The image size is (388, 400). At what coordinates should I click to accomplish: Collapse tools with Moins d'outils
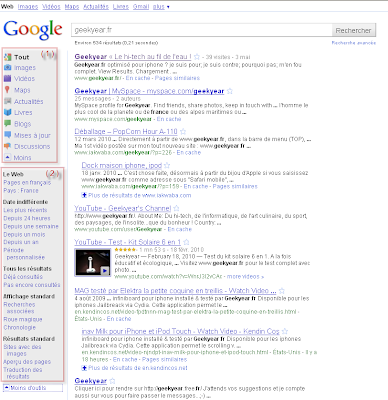33,388
